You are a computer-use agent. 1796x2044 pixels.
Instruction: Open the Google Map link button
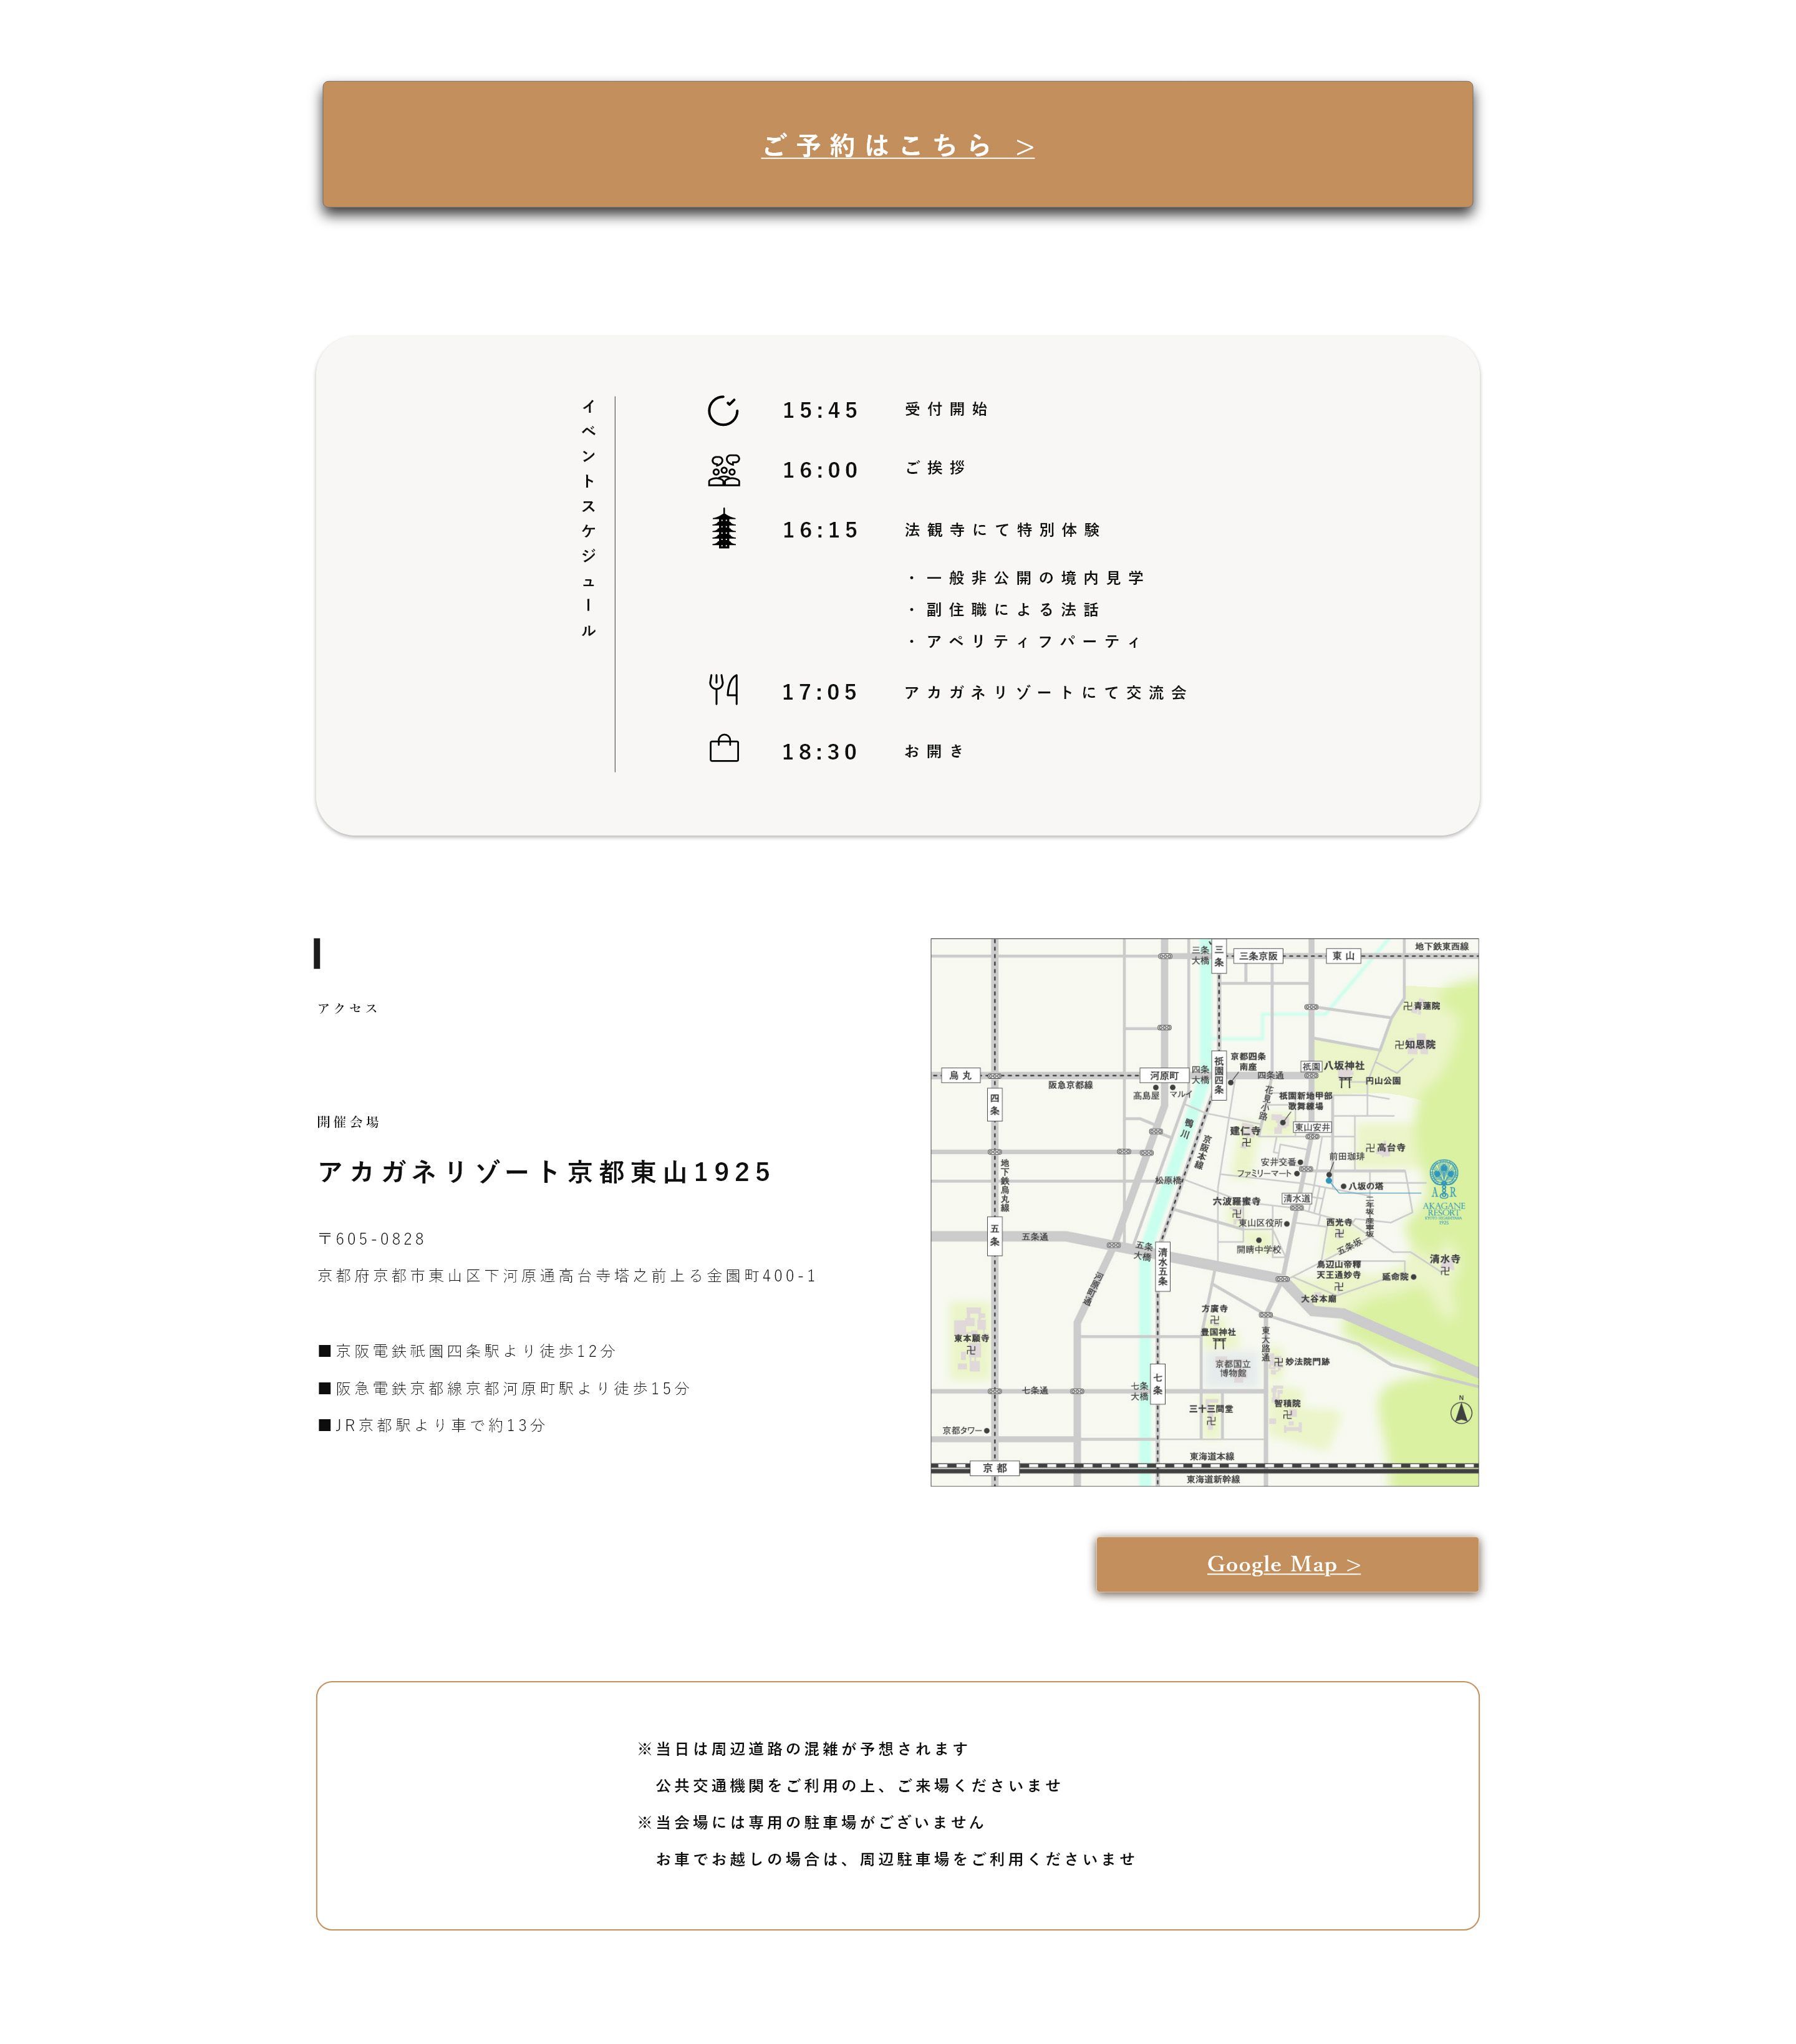pyautogui.click(x=1287, y=1564)
